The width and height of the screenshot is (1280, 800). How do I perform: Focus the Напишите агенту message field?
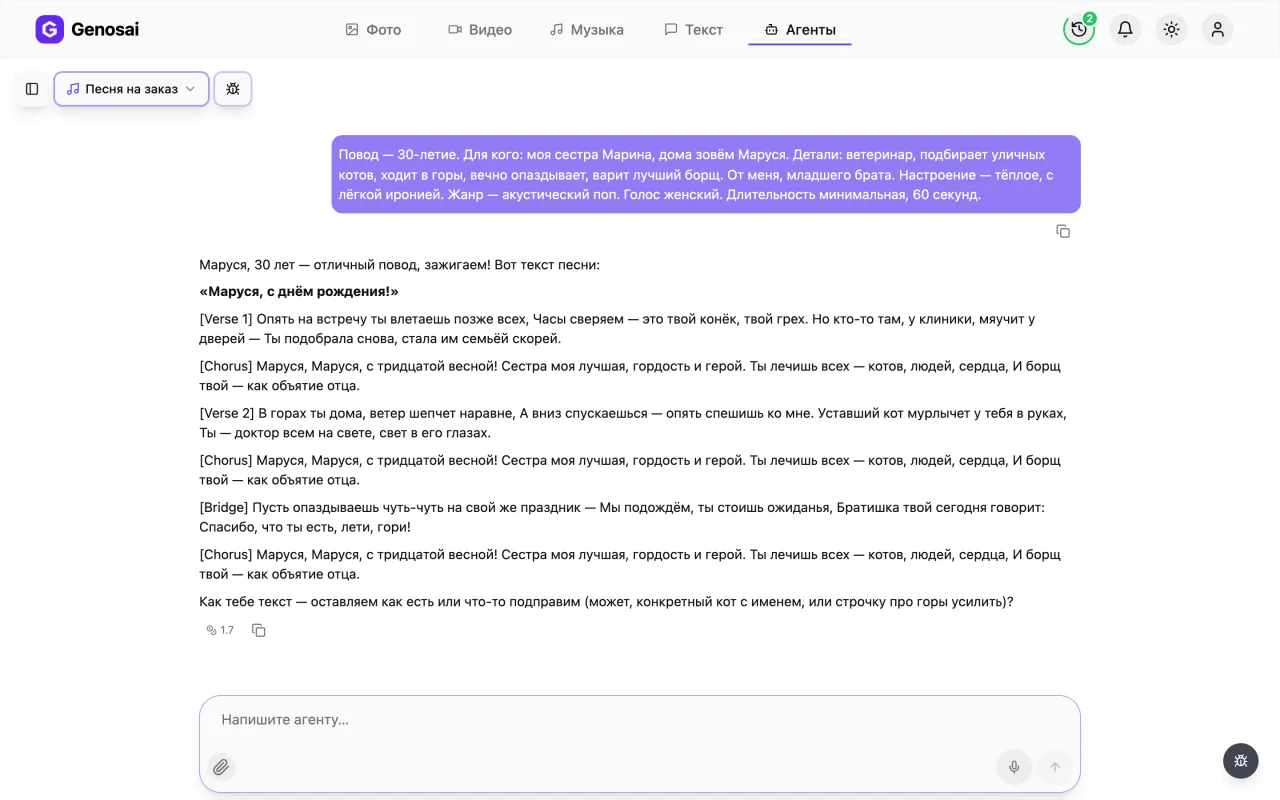click(640, 720)
